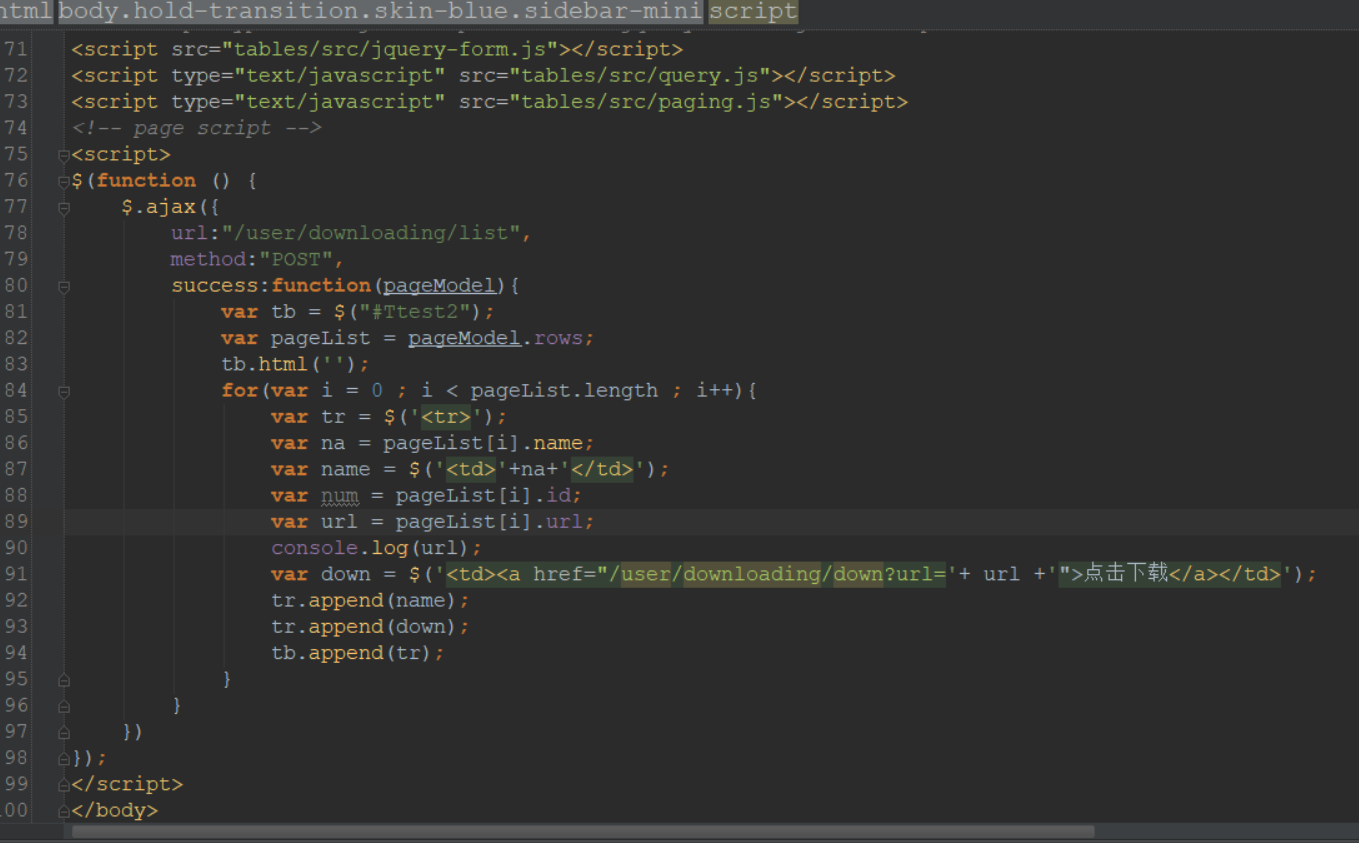Click the '<tr>' string on line 85
The width and height of the screenshot is (1359, 843).
(445, 416)
